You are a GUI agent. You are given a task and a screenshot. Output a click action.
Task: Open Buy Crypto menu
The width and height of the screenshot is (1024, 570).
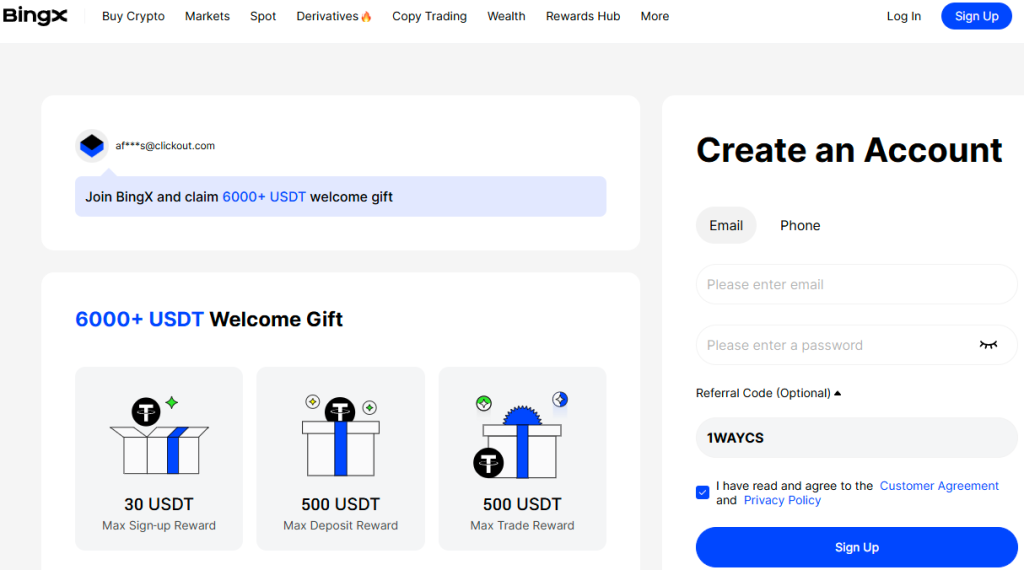[133, 16]
